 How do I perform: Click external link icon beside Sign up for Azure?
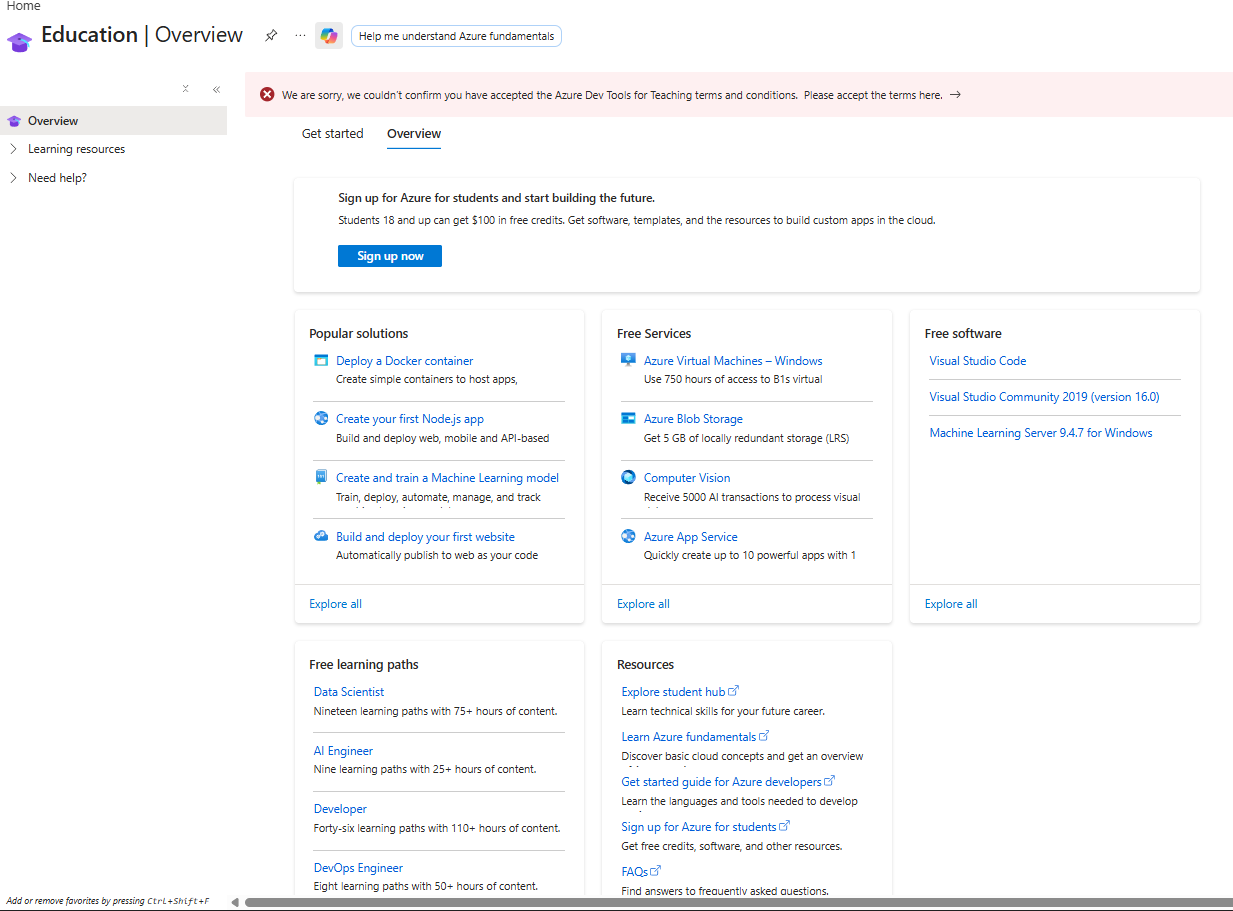pyautogui.click(x=785, y=826)
